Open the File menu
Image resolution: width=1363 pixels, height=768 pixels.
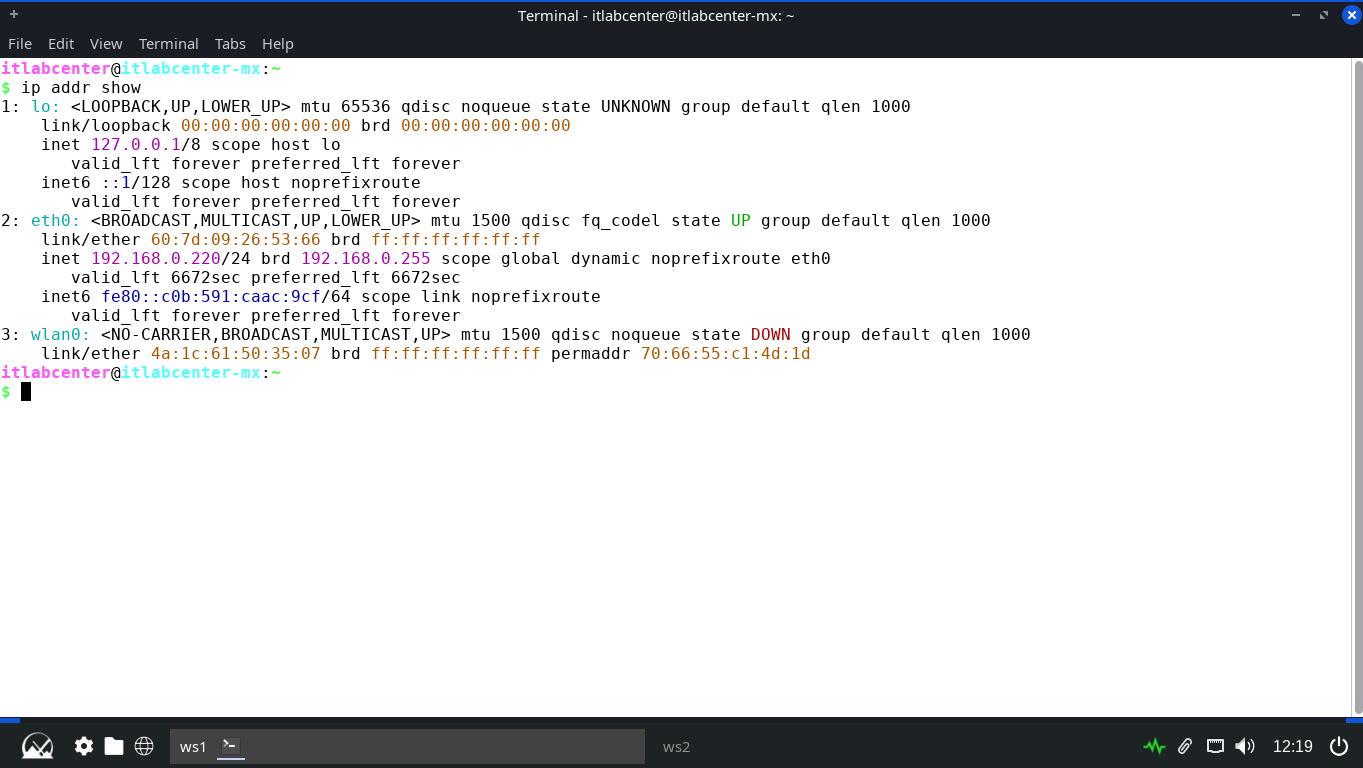tap(20, 44)
